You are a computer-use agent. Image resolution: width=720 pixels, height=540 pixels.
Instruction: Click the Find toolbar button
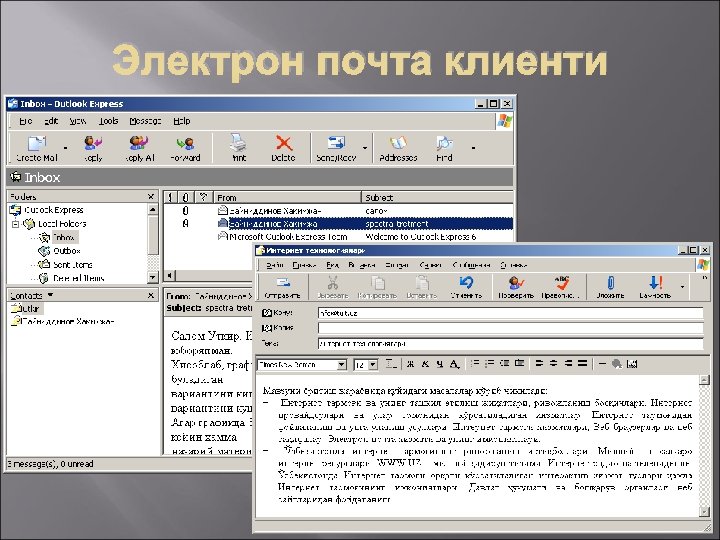point(444,148)
